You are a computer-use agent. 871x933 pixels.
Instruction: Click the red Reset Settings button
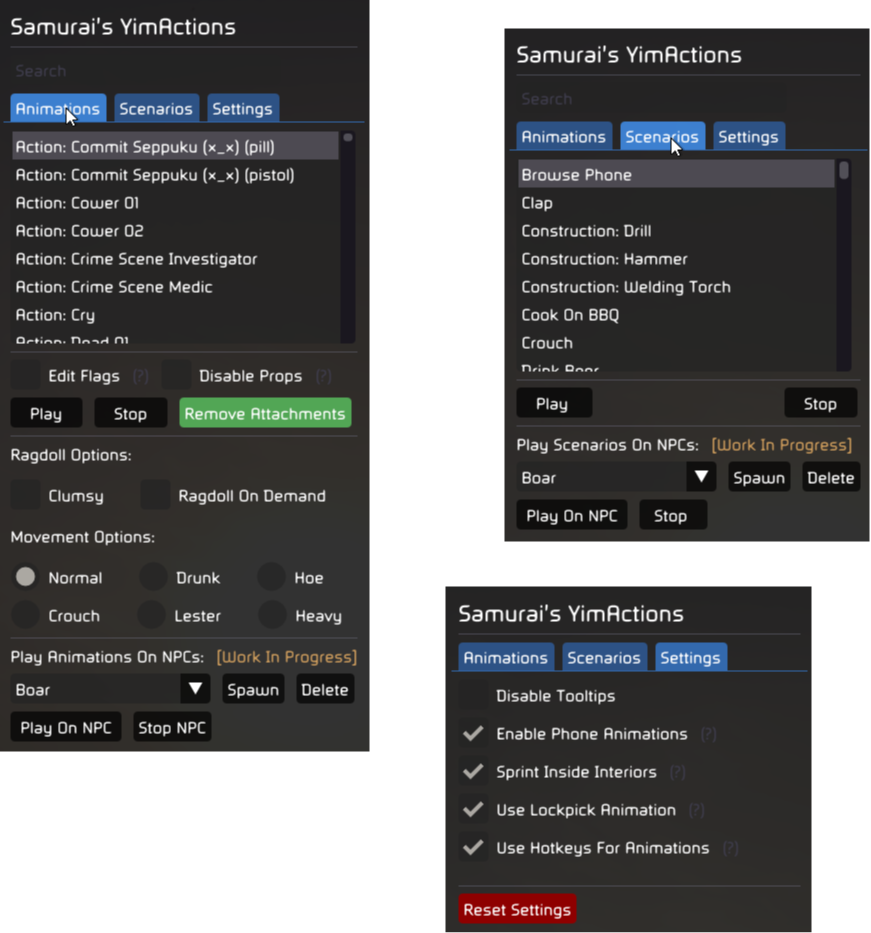[x=517, y=910]
